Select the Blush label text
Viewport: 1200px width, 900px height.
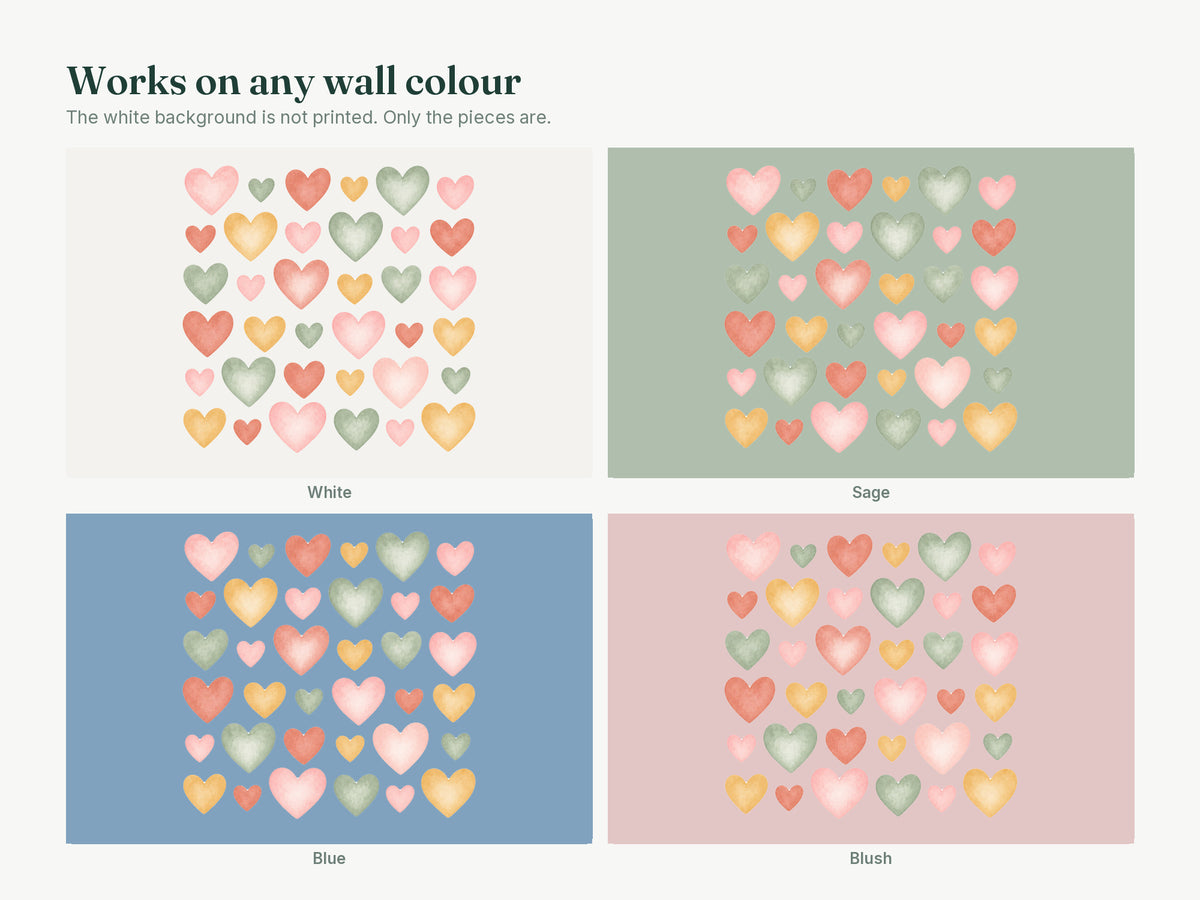871,858
